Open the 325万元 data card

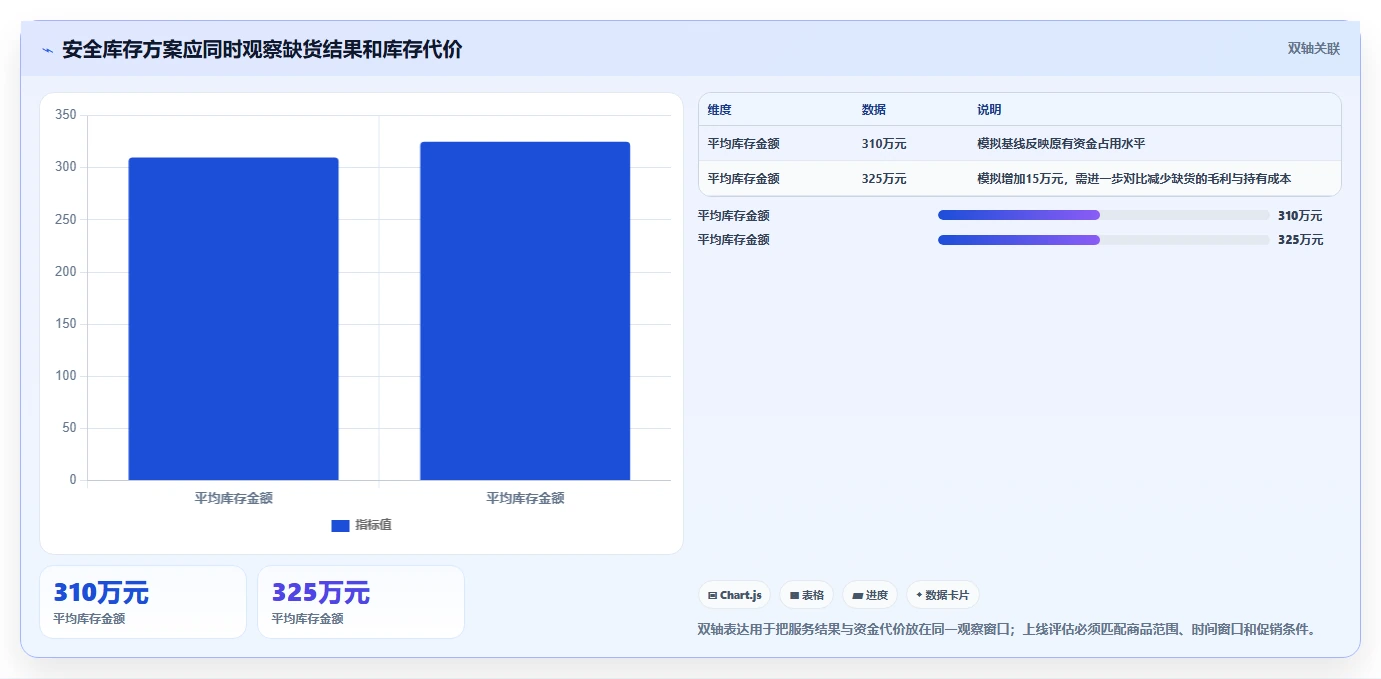(x=361, y=602)
